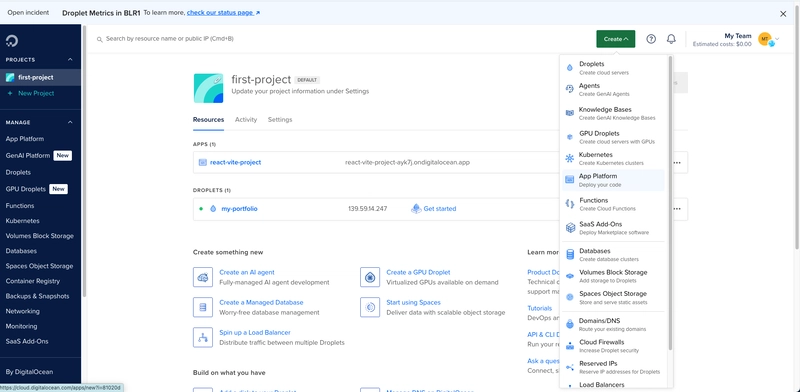Expand the My Team account chevron
This screenshot has width=800, height=392.
778,39
